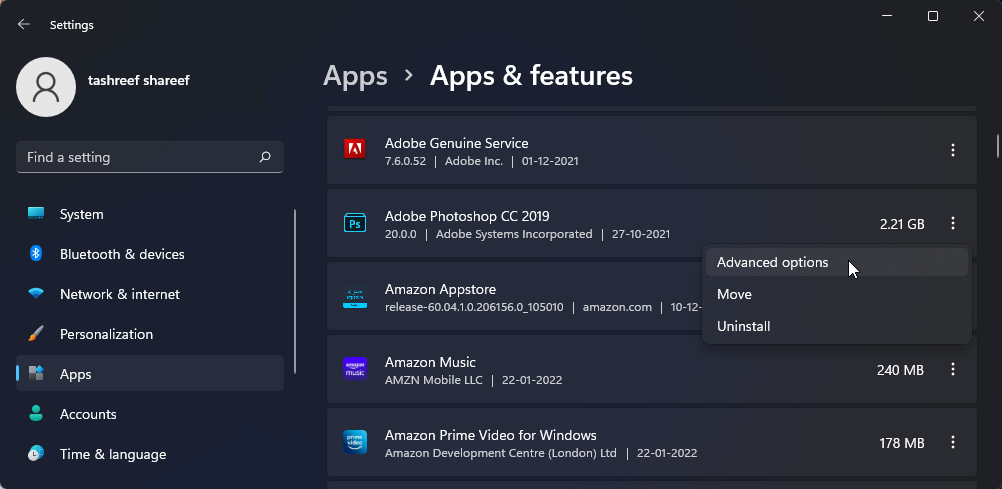Click the sidebar navigation scrollbar
Image resolution: width=1002 pixels, height=489 pixels.
tap(295, 291)
